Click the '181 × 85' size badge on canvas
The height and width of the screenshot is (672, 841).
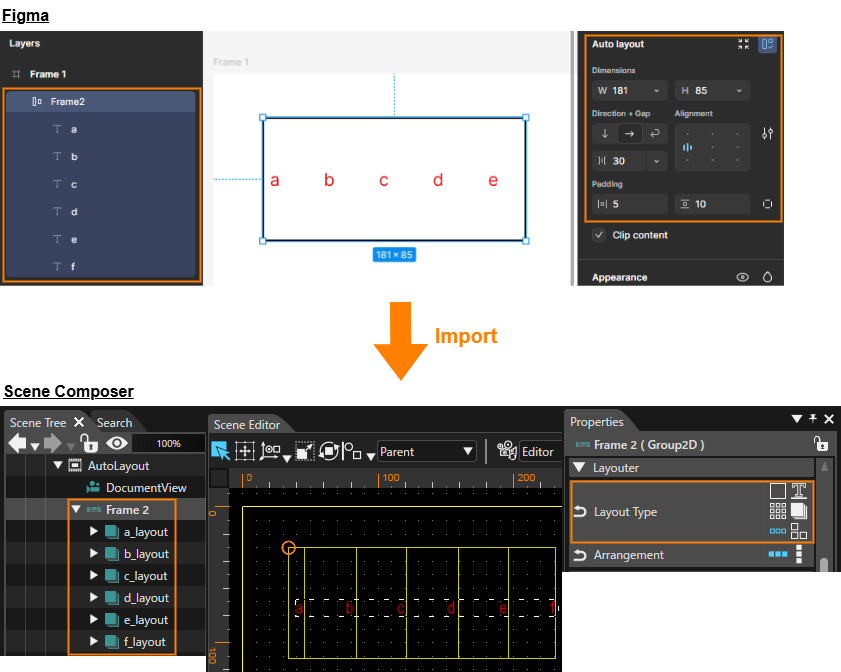tap(394, 254)
